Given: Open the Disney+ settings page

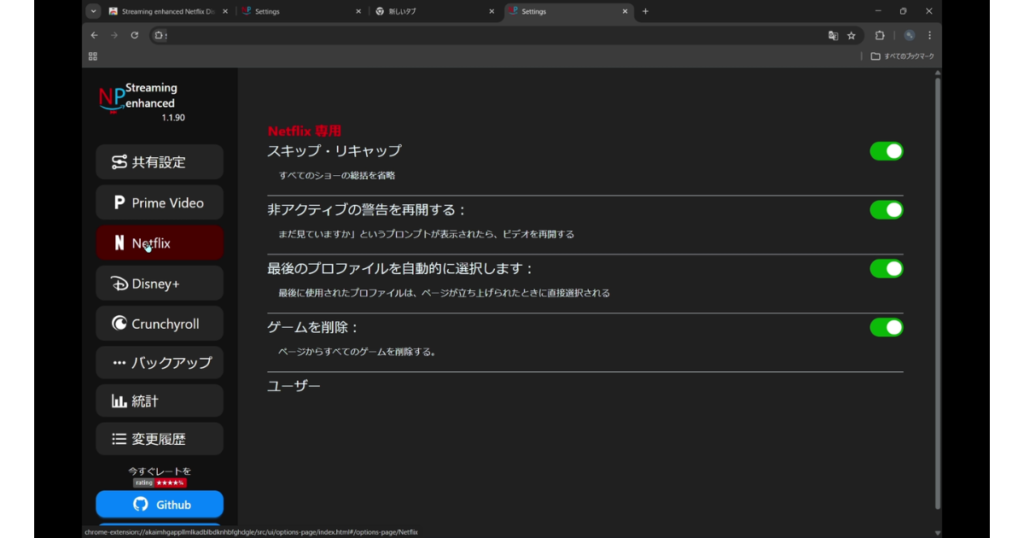Looking at the screenshot, I should tap(159, 284).
